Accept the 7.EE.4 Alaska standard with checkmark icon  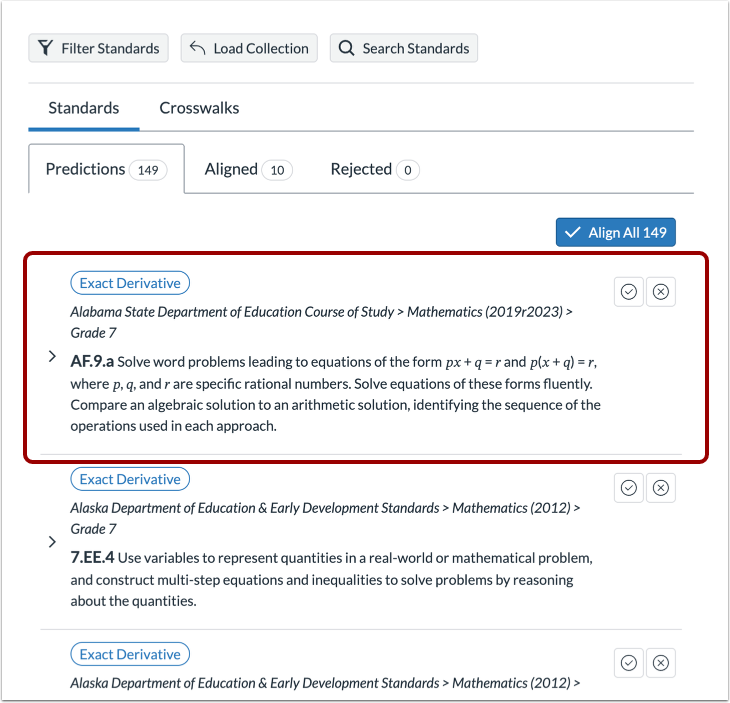[x=629, y=488]
